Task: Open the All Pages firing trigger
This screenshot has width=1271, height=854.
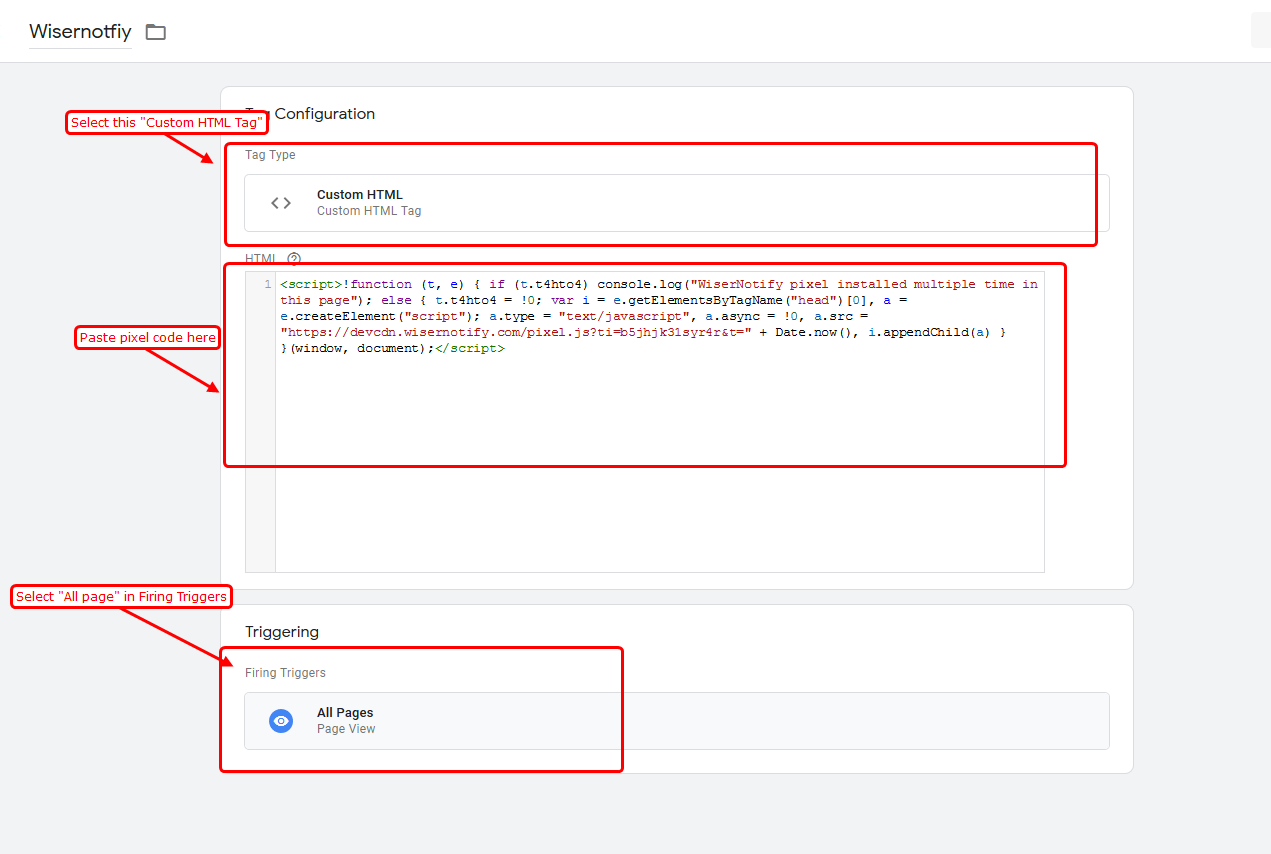Action: (676, 721)
